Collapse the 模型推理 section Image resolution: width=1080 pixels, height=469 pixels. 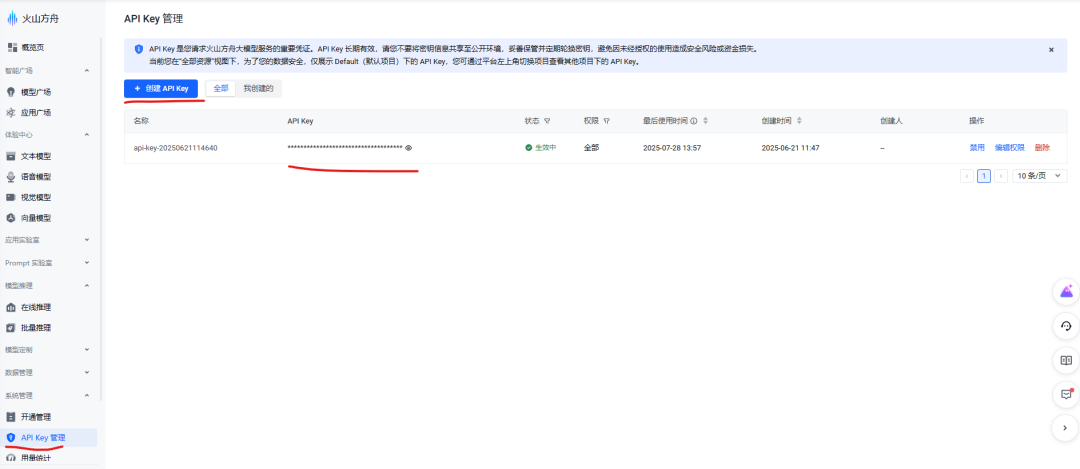(x=87, y=285)
